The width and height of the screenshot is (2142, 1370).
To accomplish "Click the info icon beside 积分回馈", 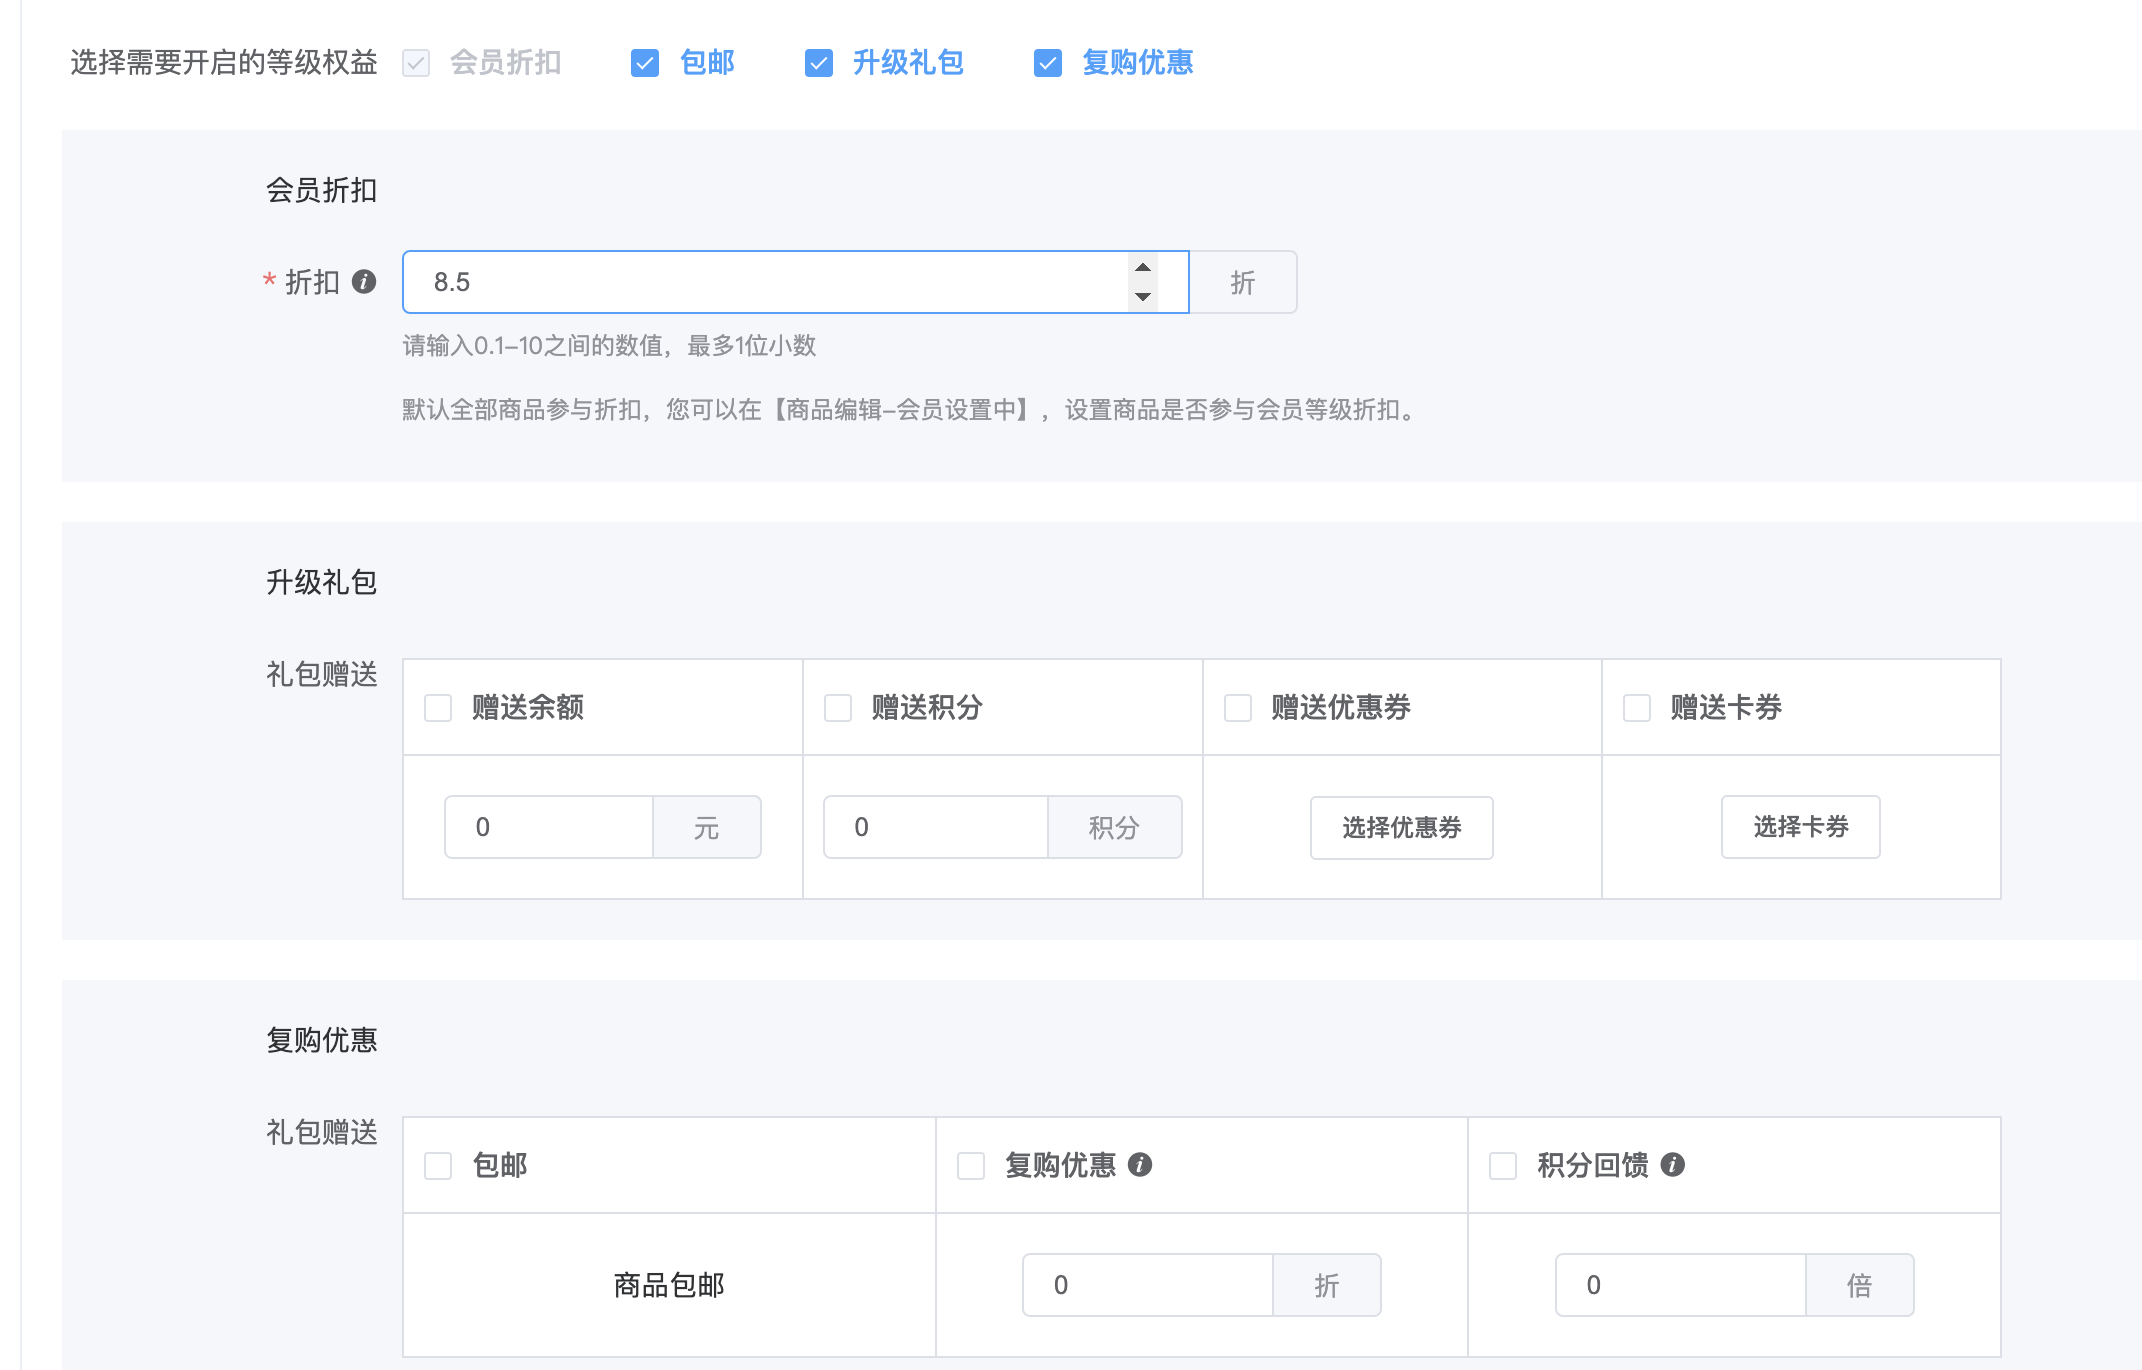I will [1673, 1165].
